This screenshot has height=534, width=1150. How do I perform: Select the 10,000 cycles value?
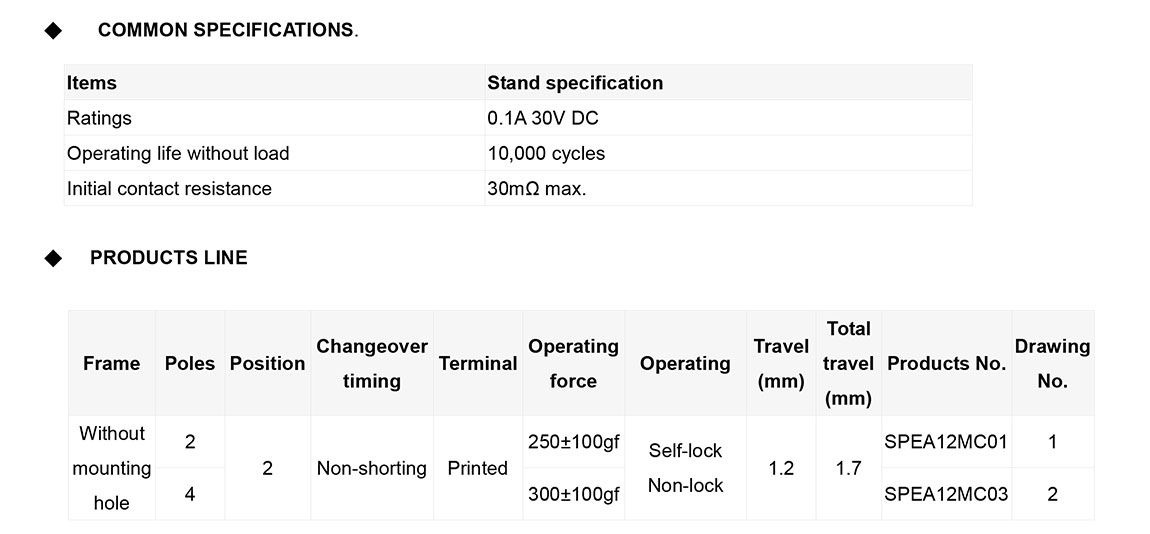click(x=546, y=153)
